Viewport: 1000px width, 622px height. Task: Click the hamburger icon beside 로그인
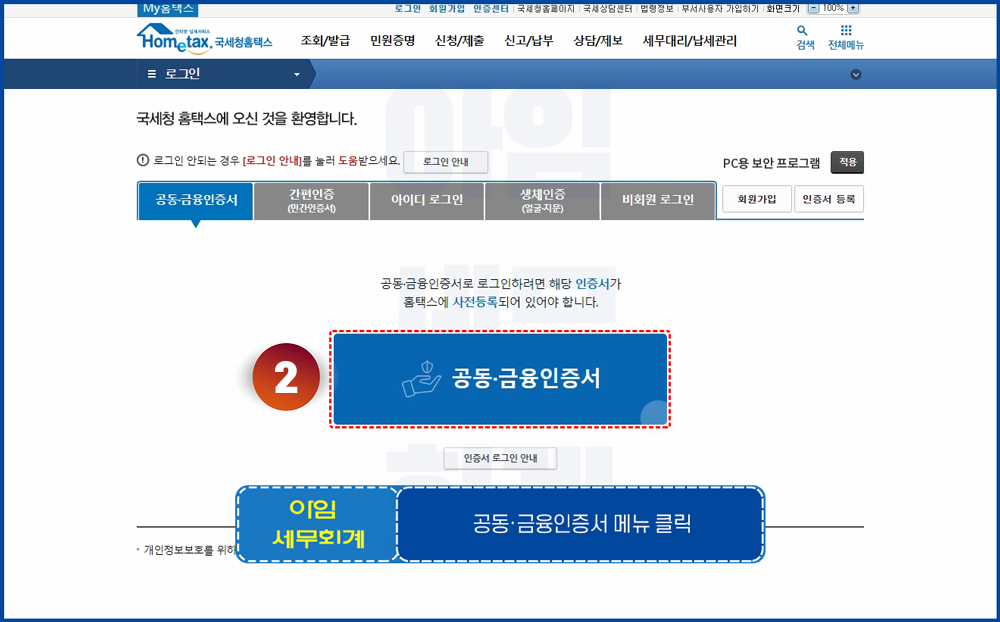(x=152, y=74)
